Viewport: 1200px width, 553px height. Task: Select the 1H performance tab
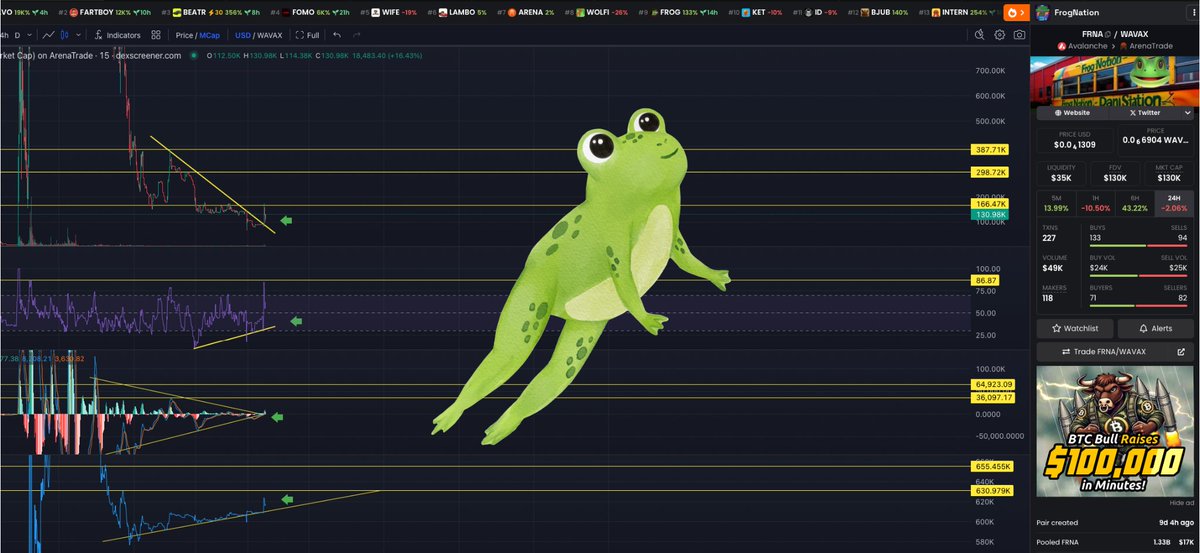tap(1096, 203)
